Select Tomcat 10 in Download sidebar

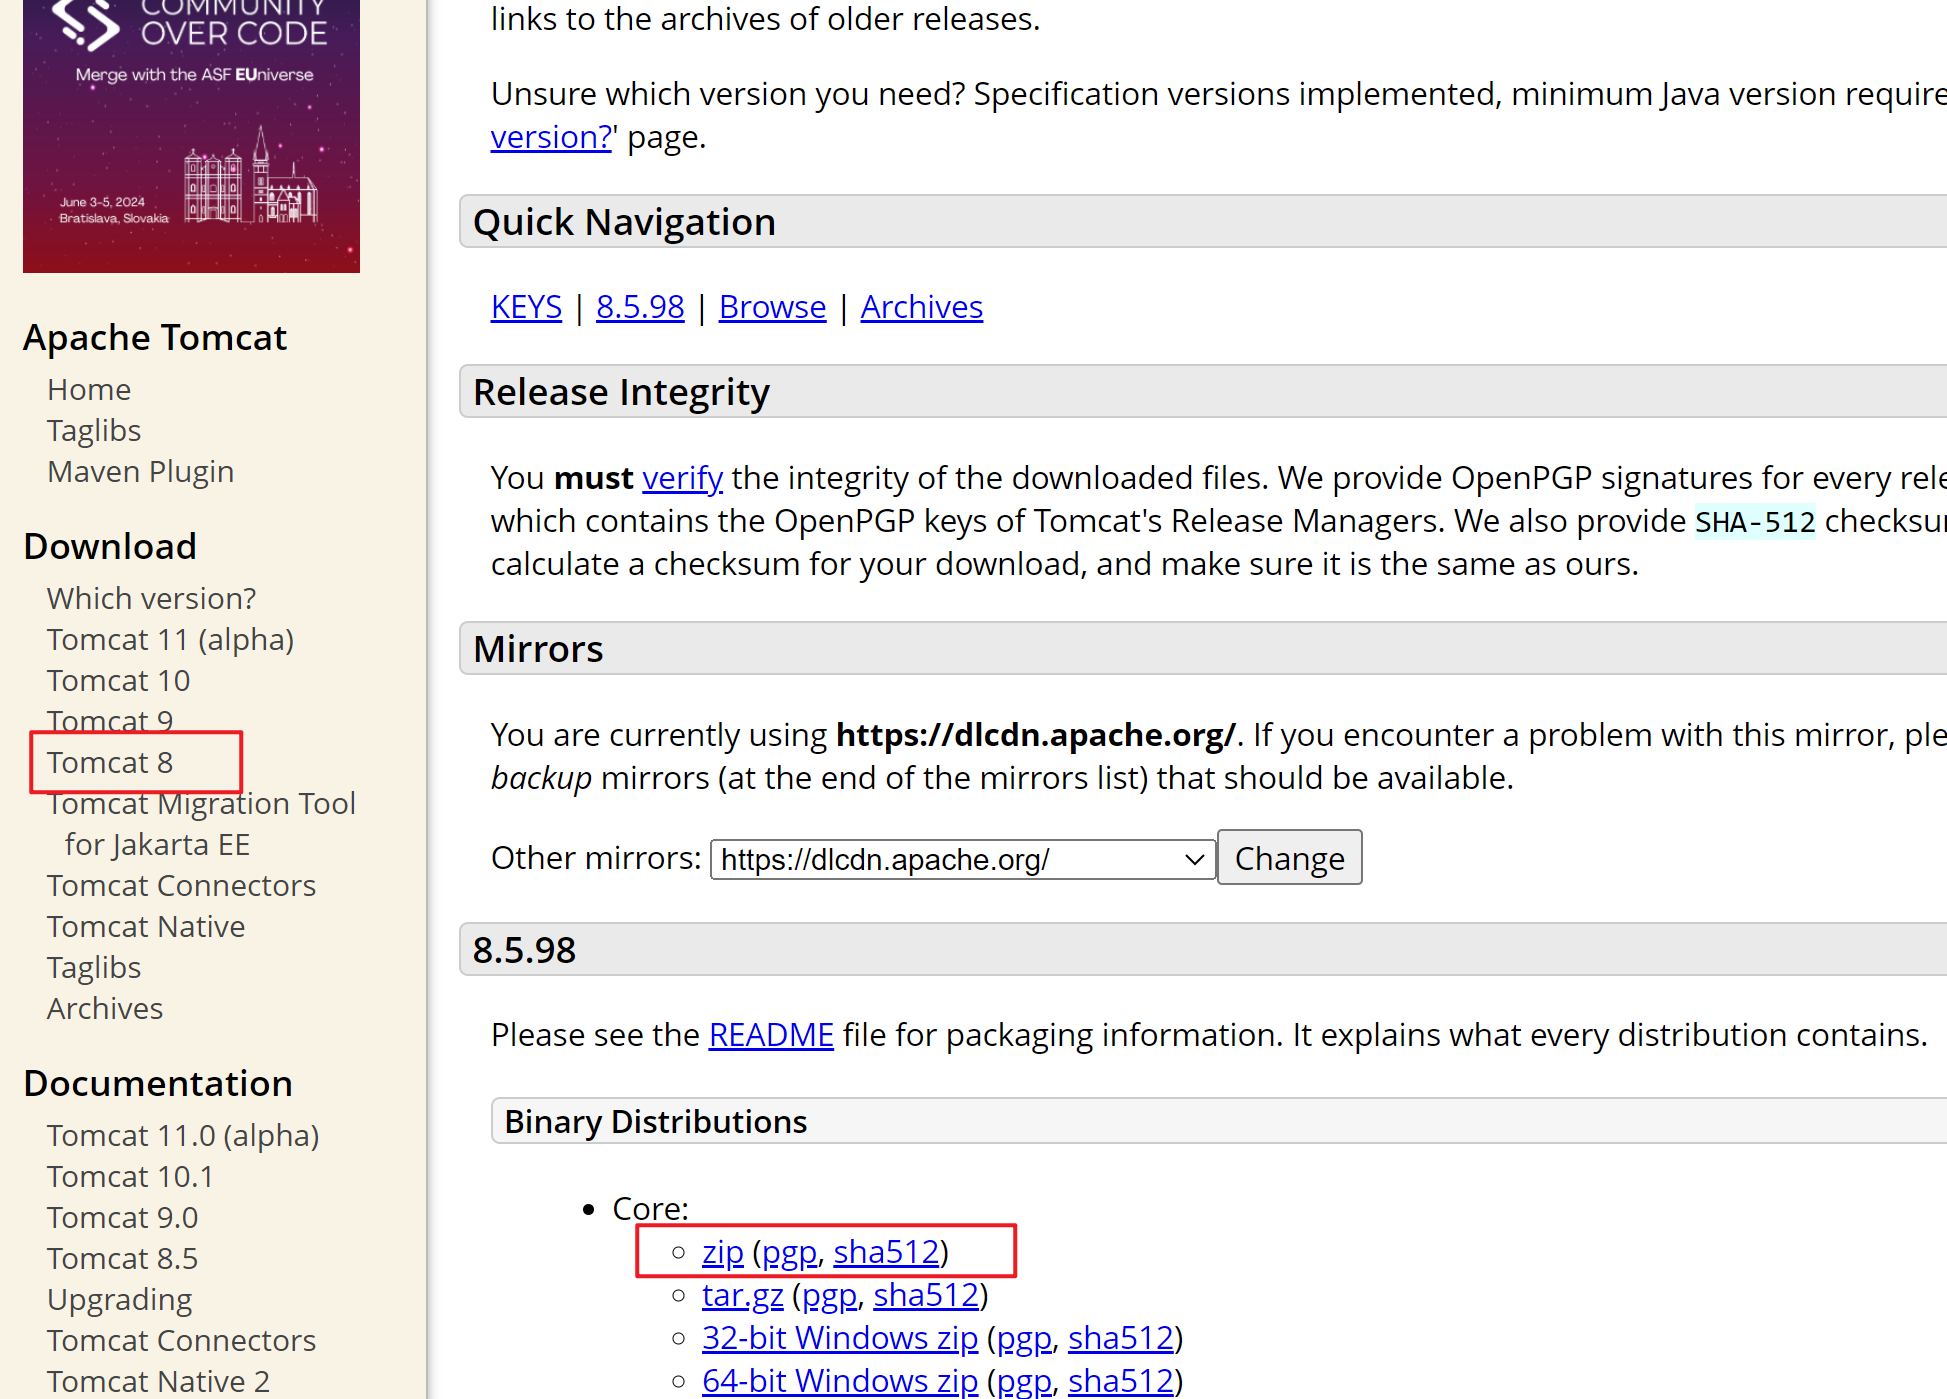click(118, 680)
